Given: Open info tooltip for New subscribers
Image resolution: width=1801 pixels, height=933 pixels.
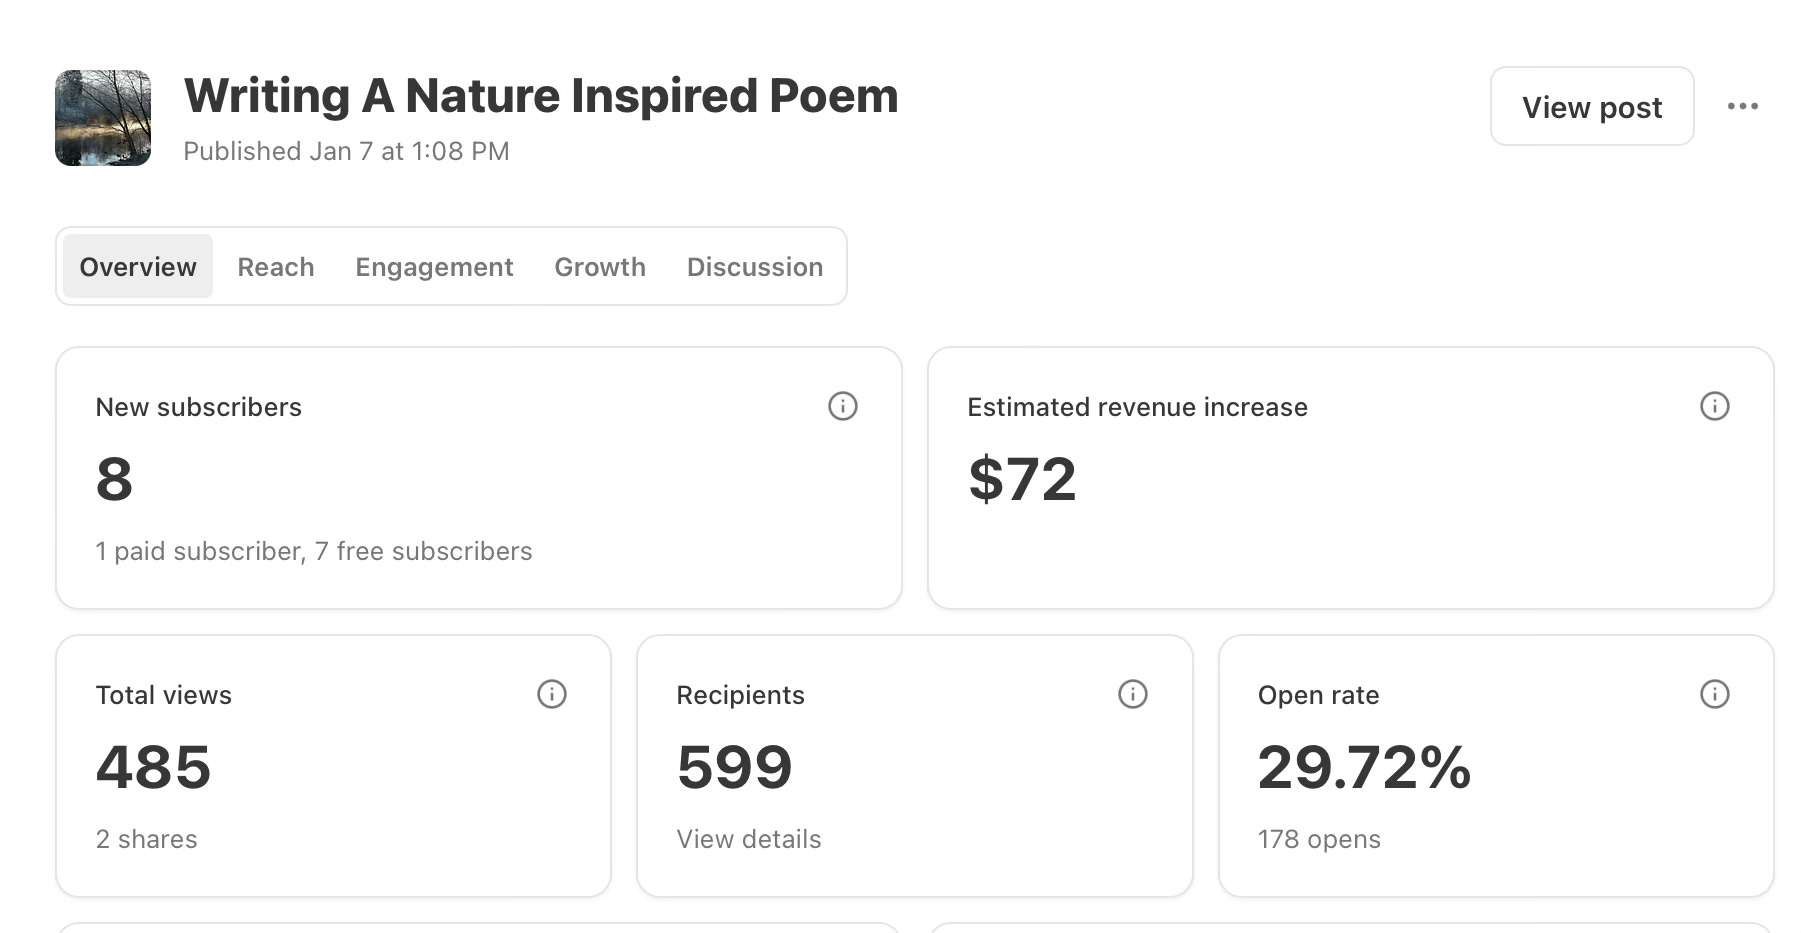Looking at the screenshot, I should 843,406.
